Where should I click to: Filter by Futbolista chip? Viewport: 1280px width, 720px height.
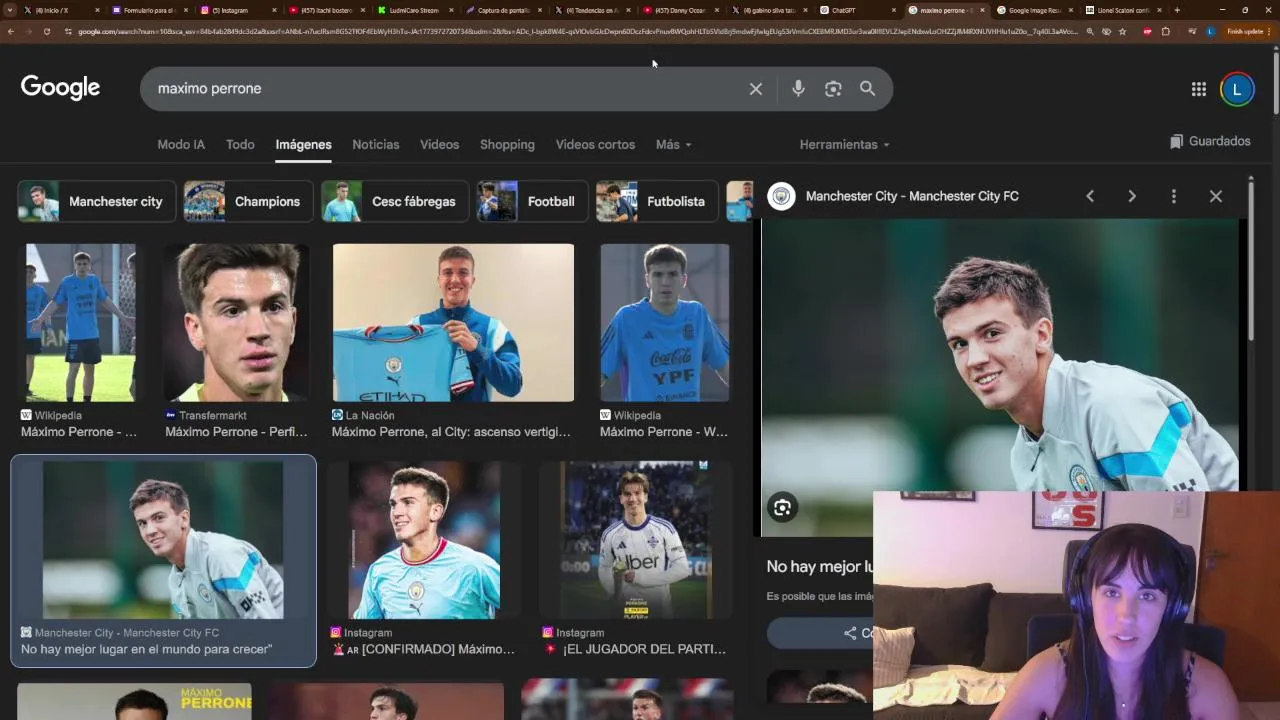(x=657, y=201)
